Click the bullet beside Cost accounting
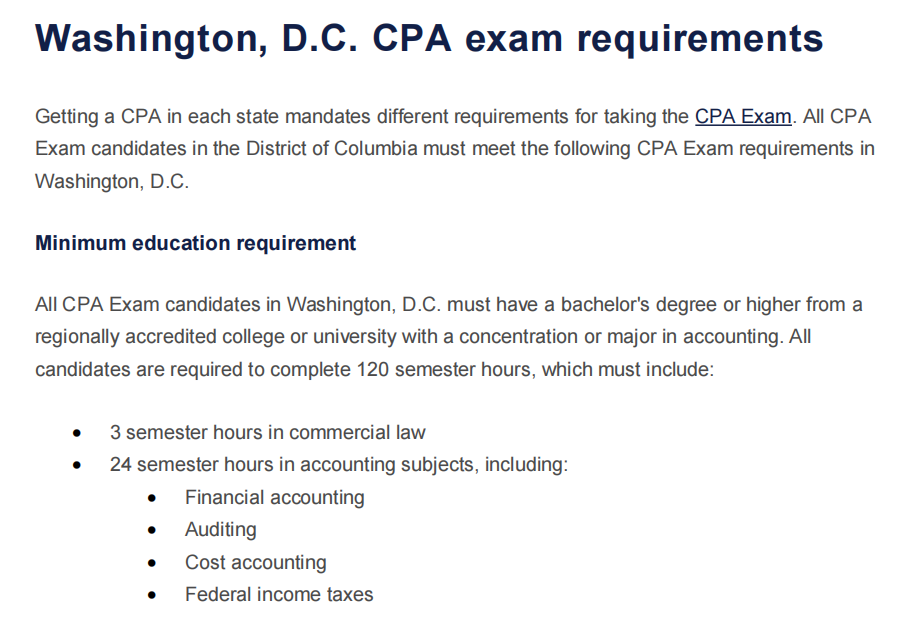The height and width of the screenshot is (631, 912). [152, 564]
